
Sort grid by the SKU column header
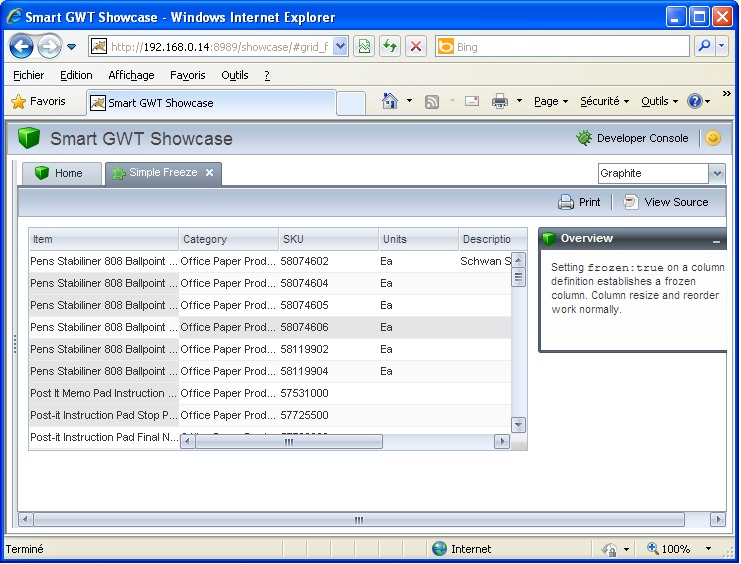pyautogui.click(x=327, y=240)
